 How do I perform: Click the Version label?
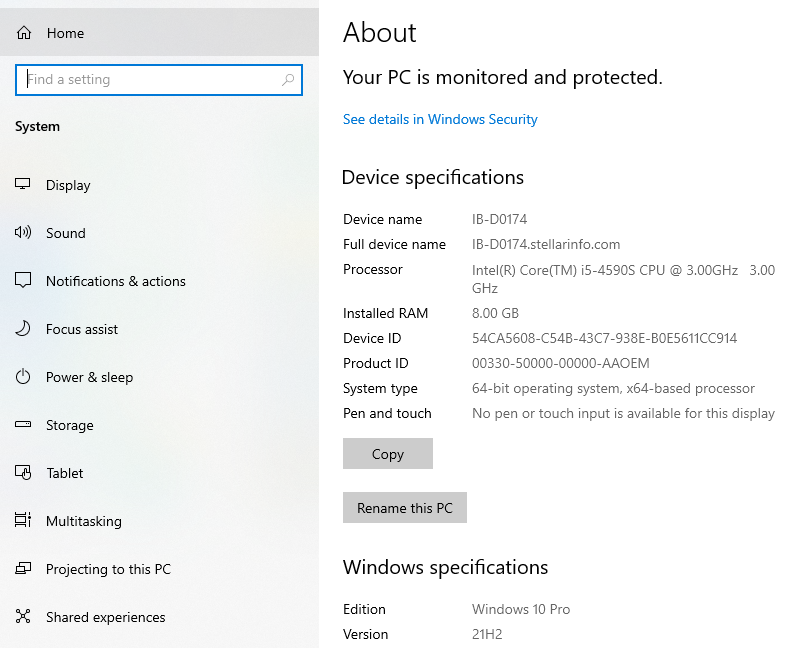point(365,634)
